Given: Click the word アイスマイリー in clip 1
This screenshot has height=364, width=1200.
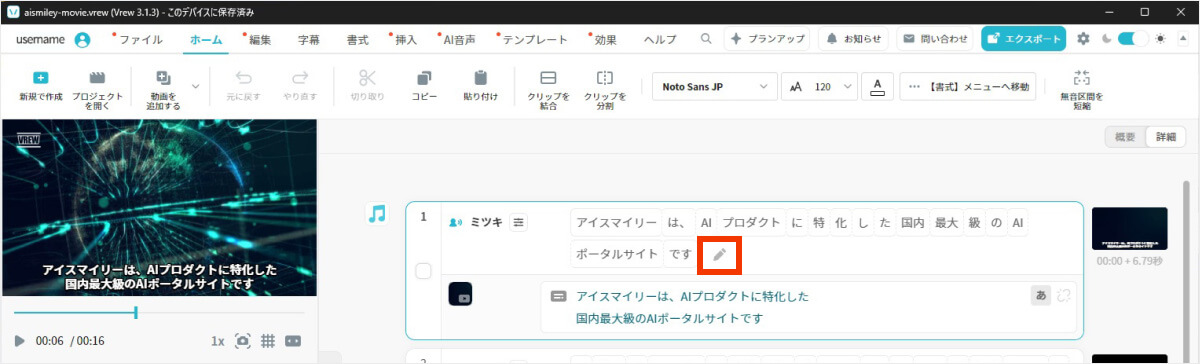Looking at the screenshot, I should pos(616,222).
